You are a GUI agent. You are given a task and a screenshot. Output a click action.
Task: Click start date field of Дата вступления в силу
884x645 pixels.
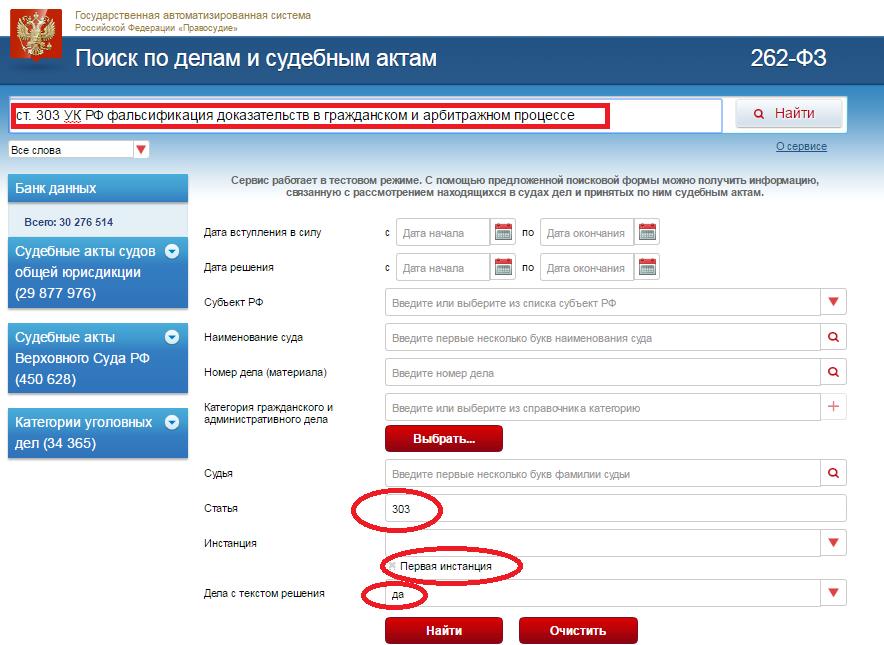pos(443,232)
